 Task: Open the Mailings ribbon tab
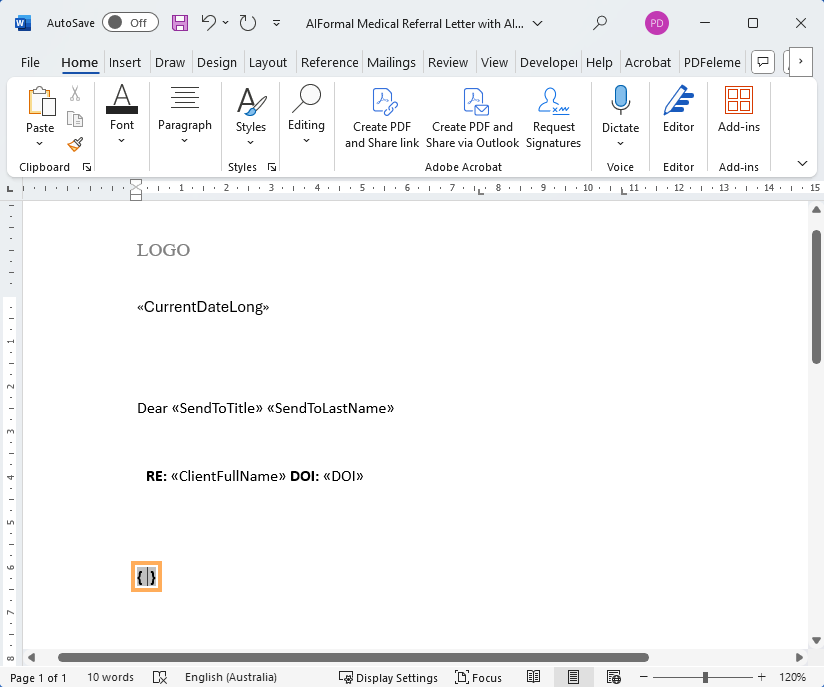point(391,62)
